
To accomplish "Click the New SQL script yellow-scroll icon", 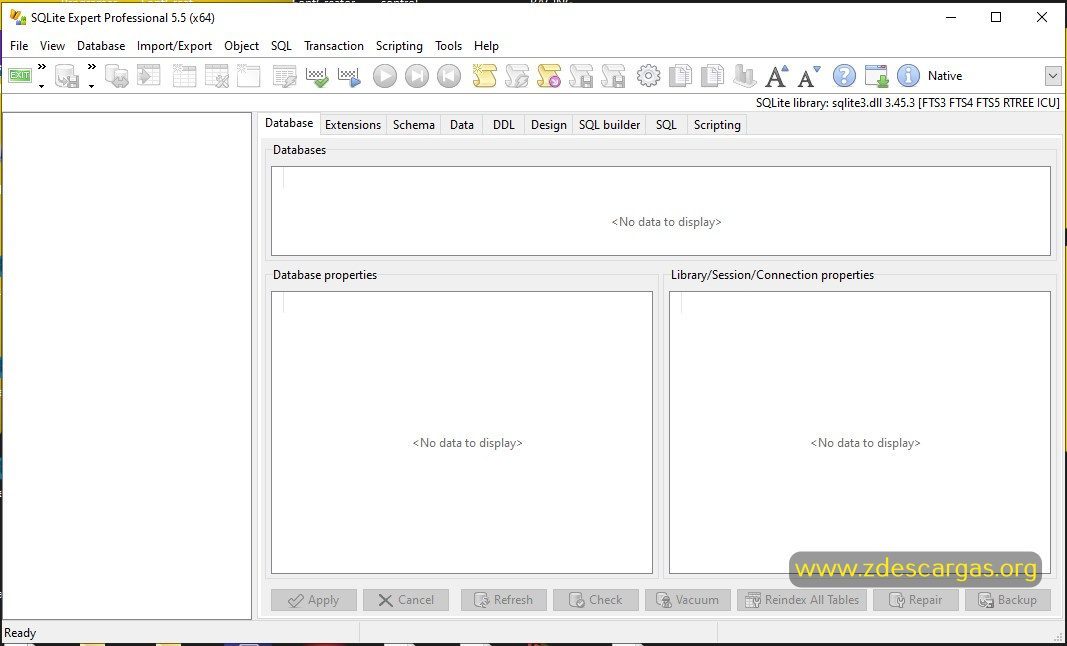I will (485, 76).
